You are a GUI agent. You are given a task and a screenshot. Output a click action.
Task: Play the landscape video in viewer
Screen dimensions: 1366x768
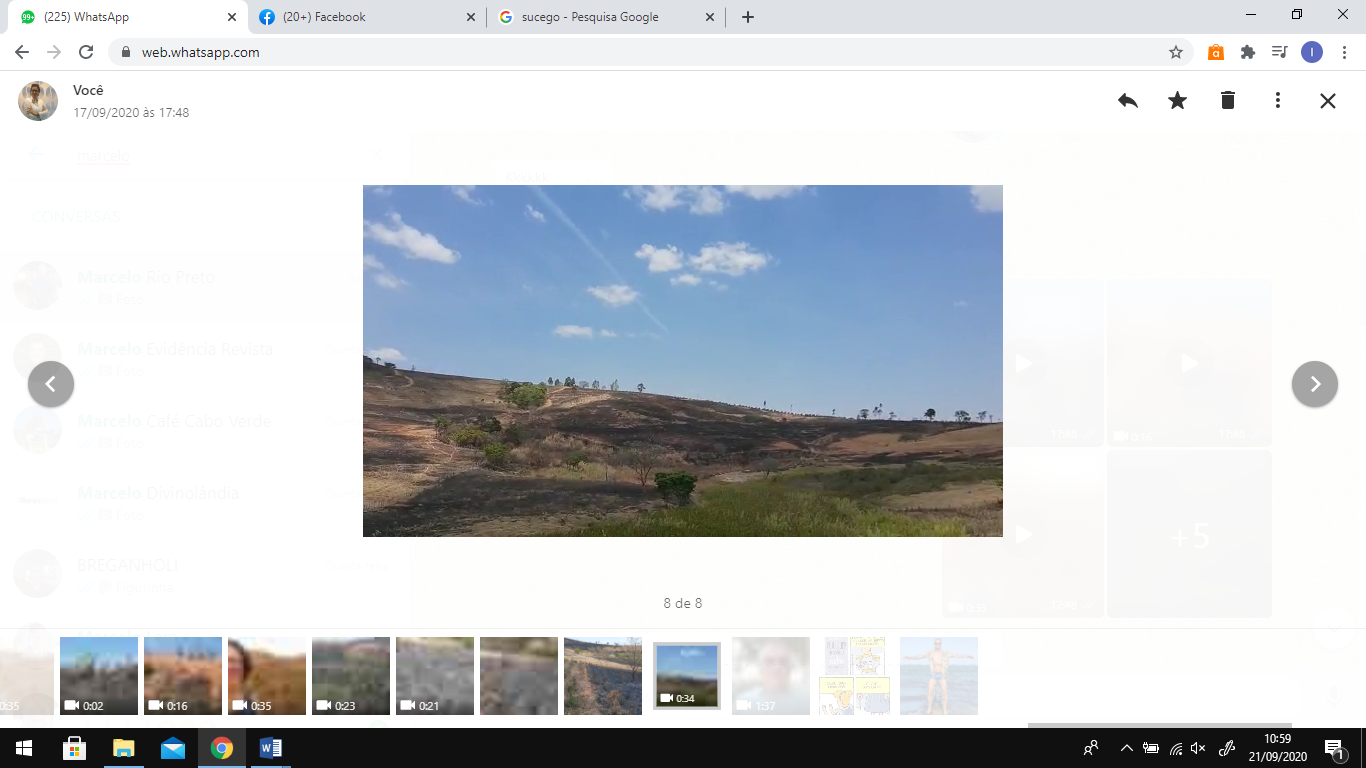(x=682, y=361)
